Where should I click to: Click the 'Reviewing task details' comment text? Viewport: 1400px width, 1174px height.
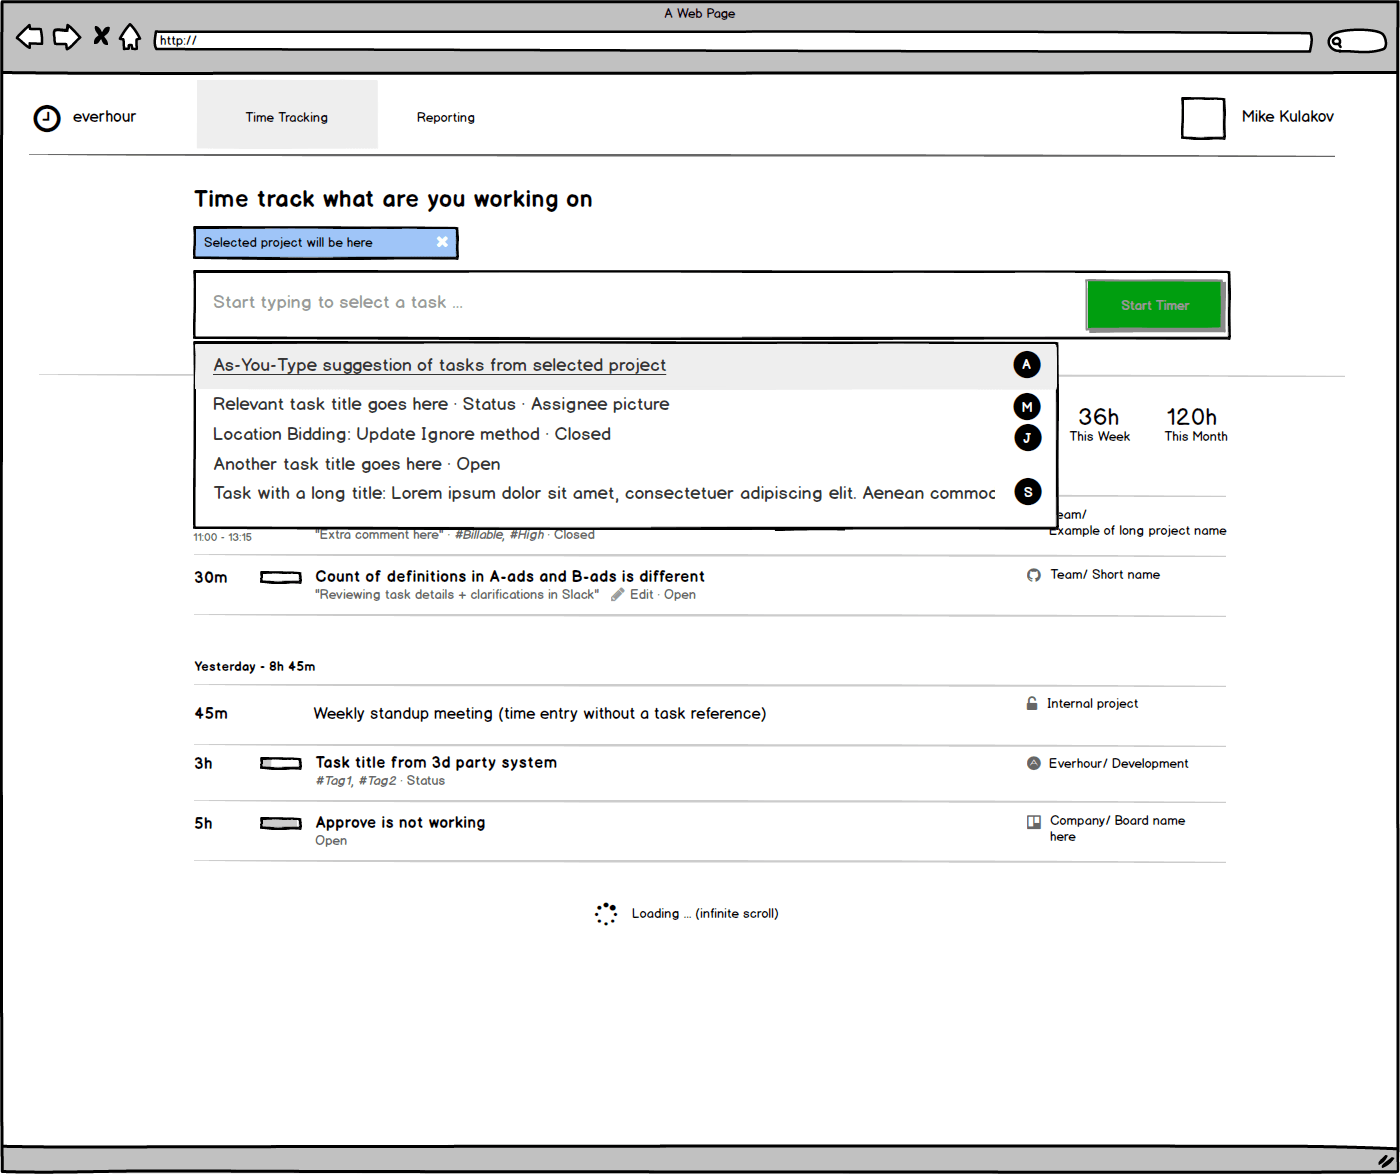457,594
